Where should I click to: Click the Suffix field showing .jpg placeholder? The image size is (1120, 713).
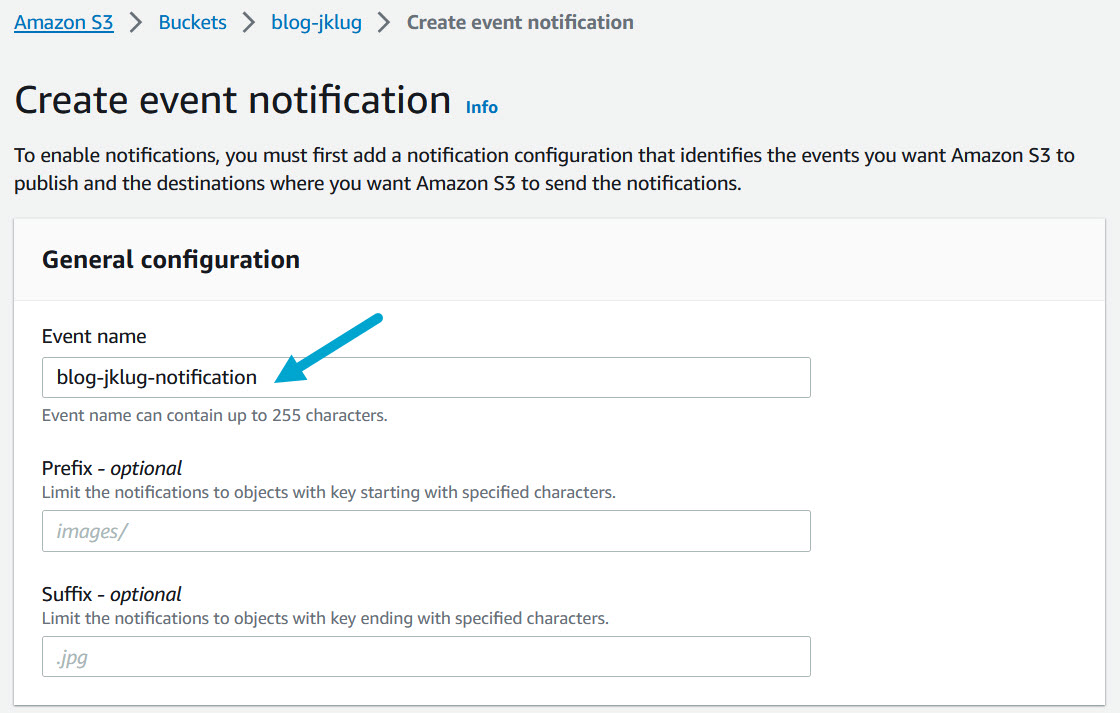(425, 657)
